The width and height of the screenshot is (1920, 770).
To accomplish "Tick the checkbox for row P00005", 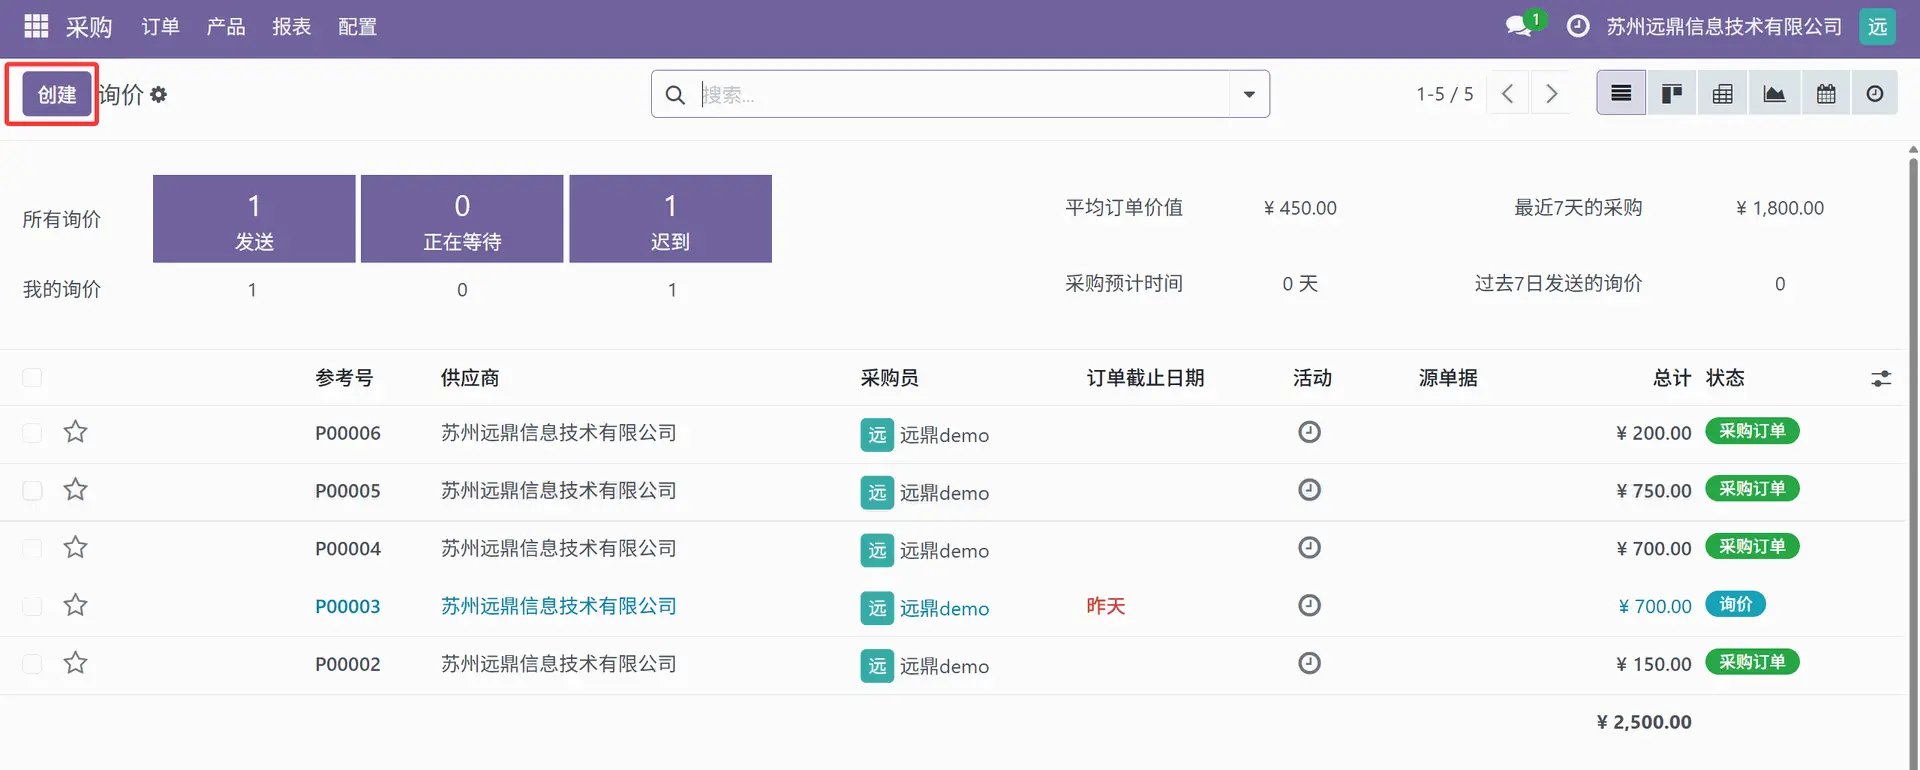I will (33, 491).
